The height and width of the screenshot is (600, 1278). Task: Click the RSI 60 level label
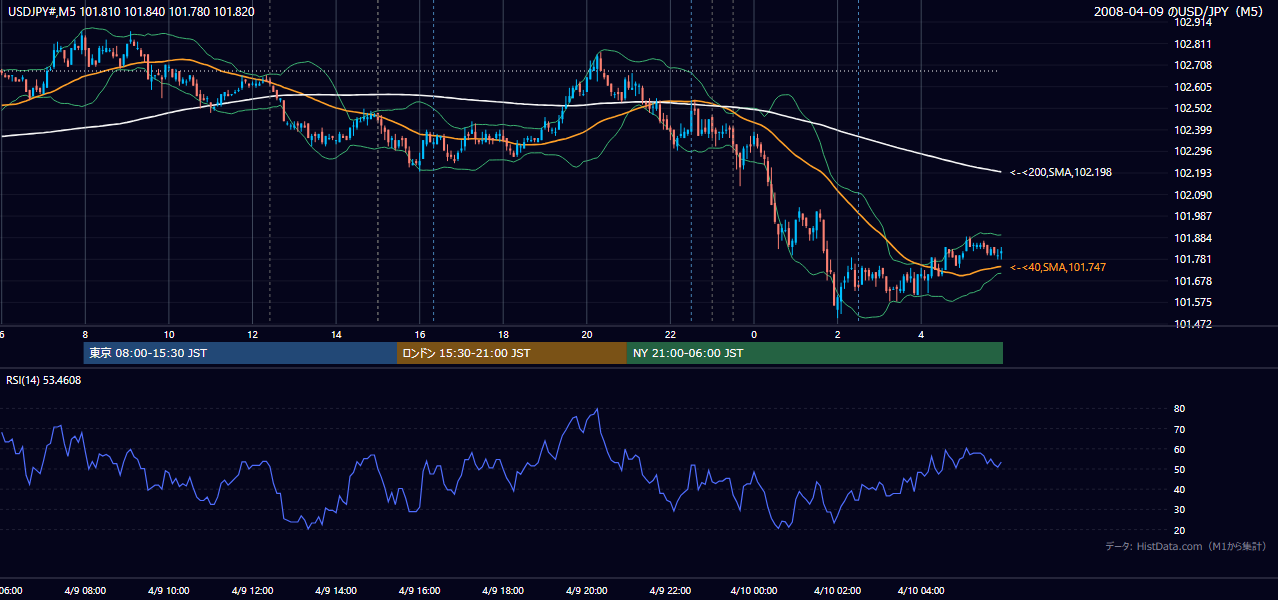1180,449
